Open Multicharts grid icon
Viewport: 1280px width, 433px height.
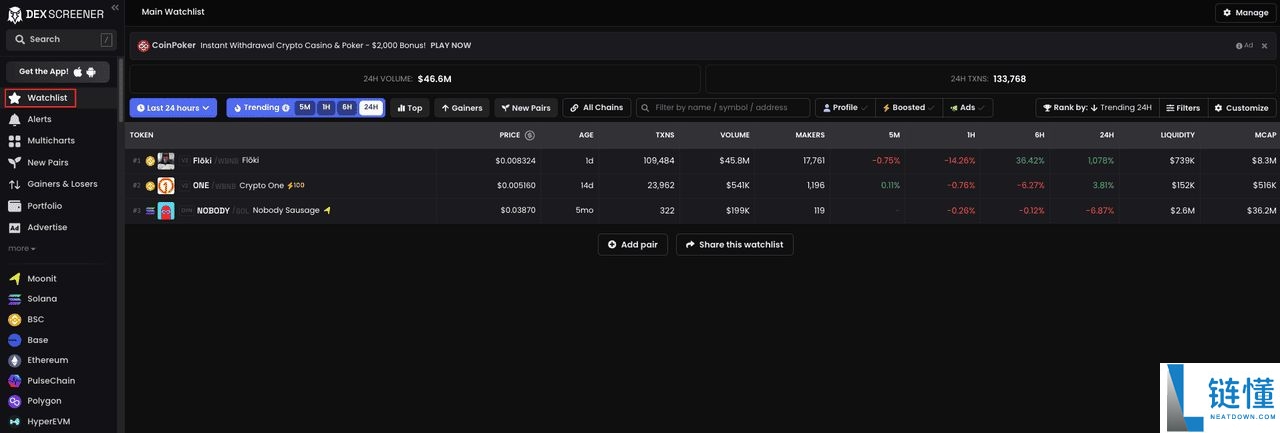click(x=15, y=141)
